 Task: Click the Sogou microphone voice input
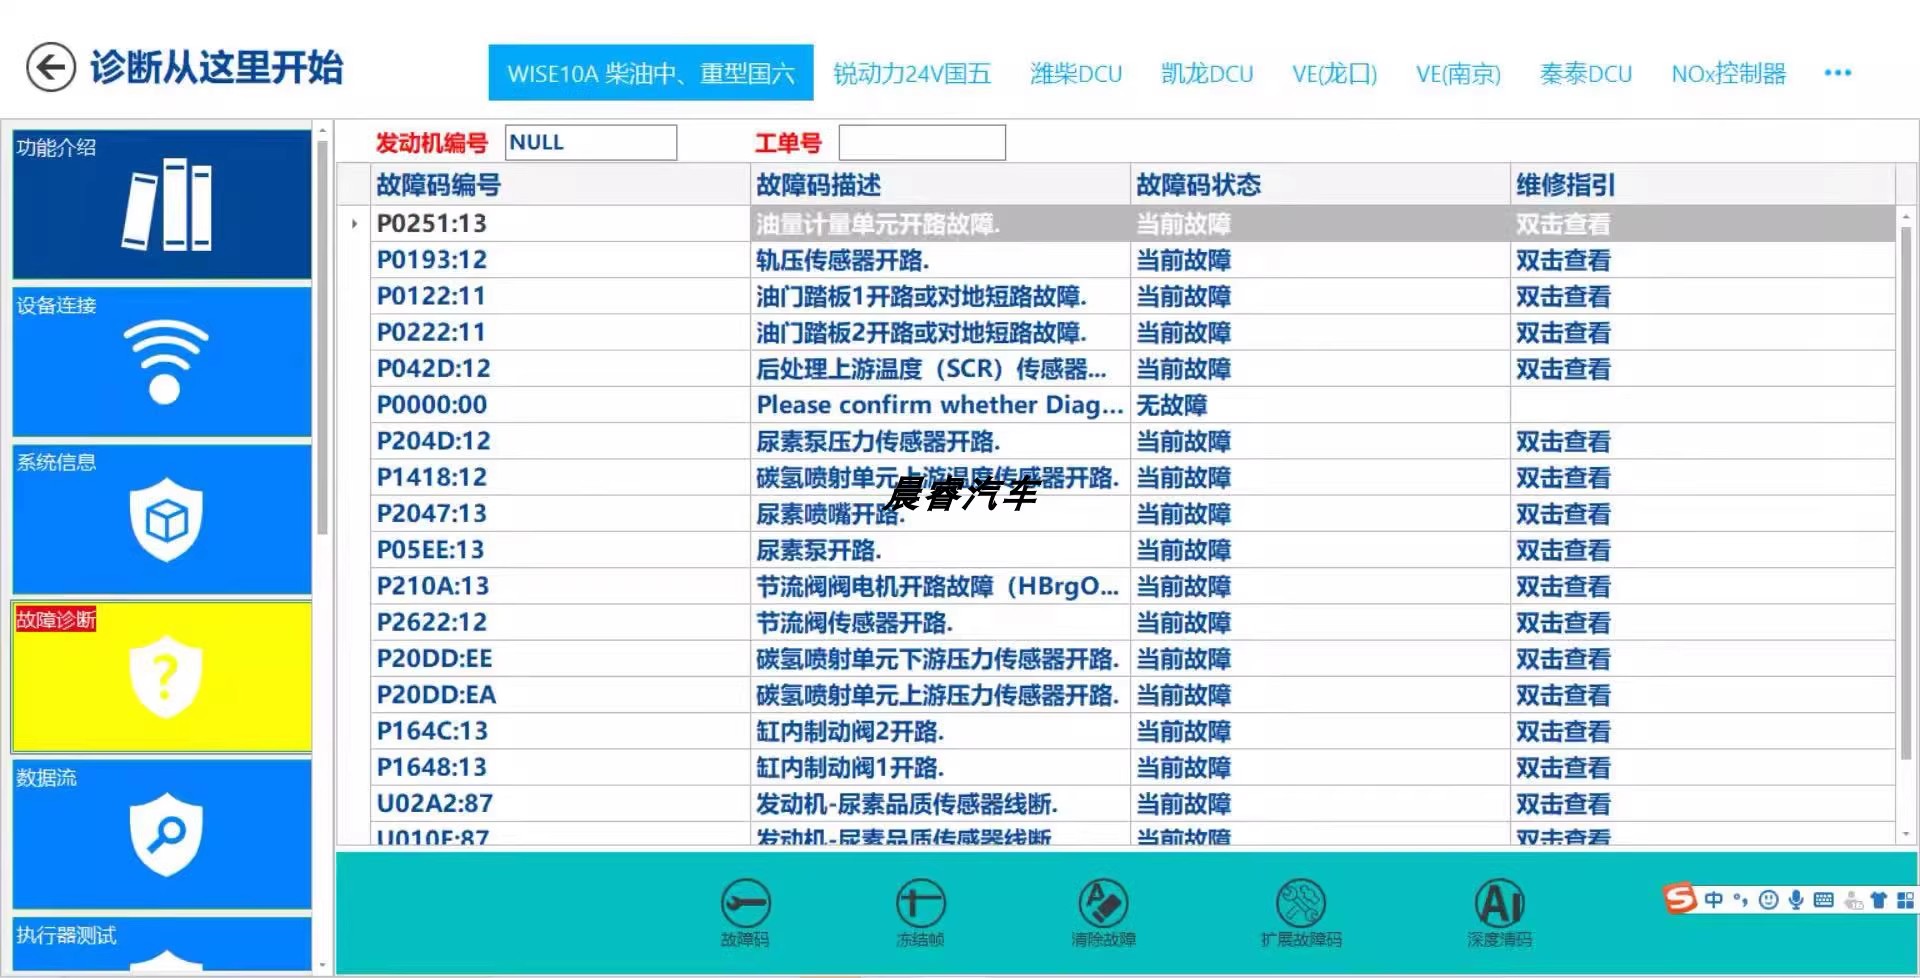tap(1796, 900)
